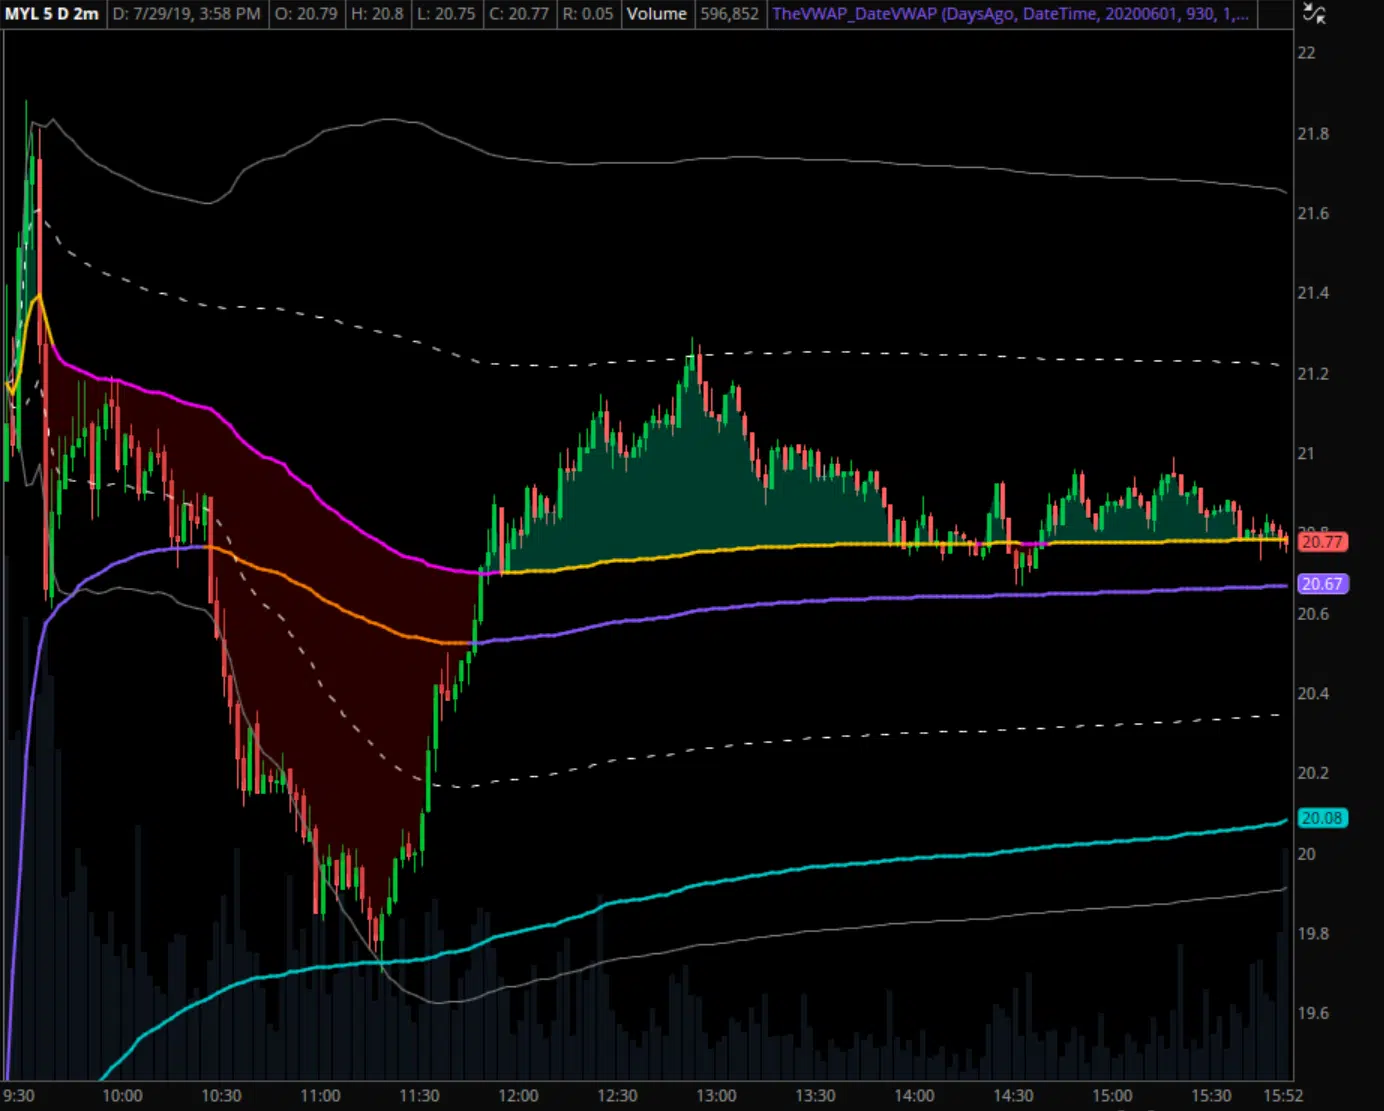Screen dimensions: 1384x1111
Task: Open TheVWAP_DateVWAP study label
Action: point(1010,14)
